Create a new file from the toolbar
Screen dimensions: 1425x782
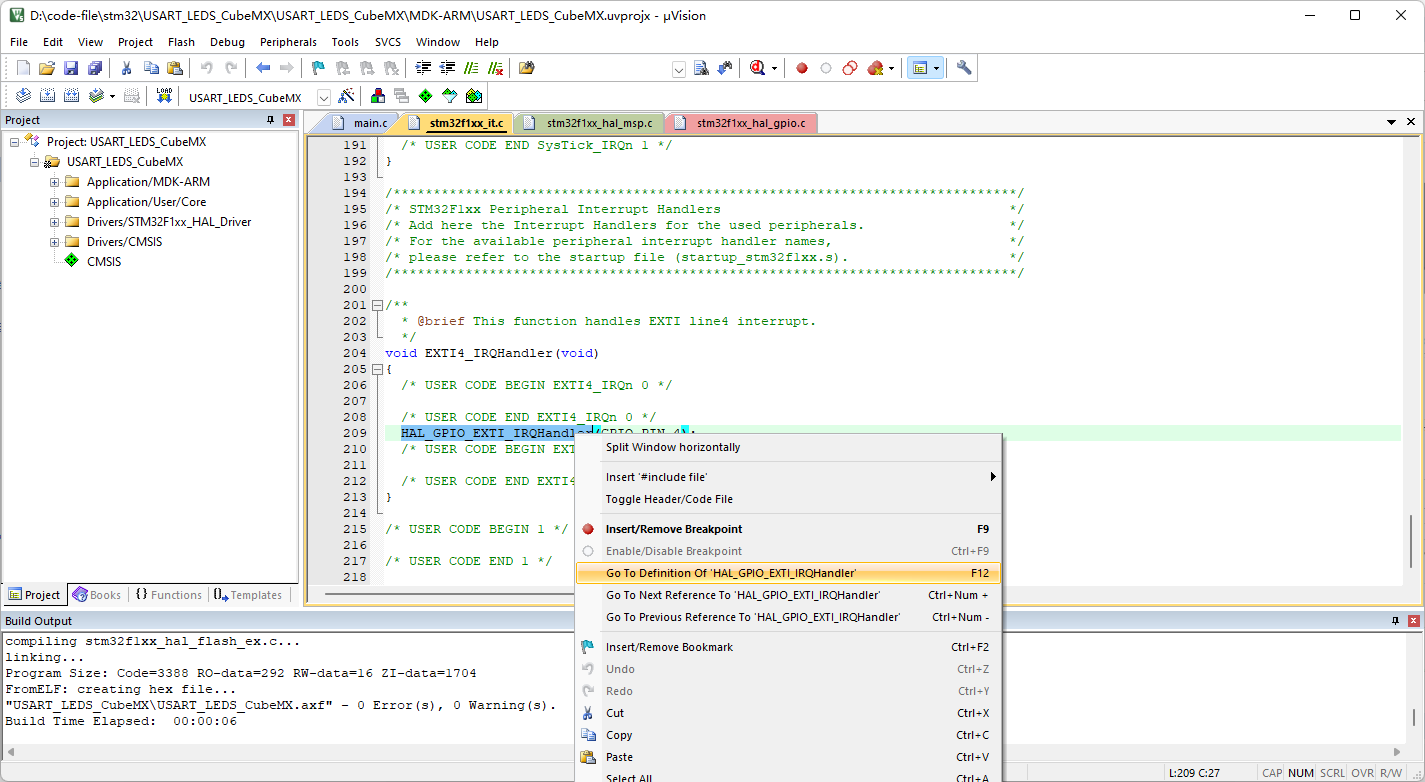pos(24,68)
